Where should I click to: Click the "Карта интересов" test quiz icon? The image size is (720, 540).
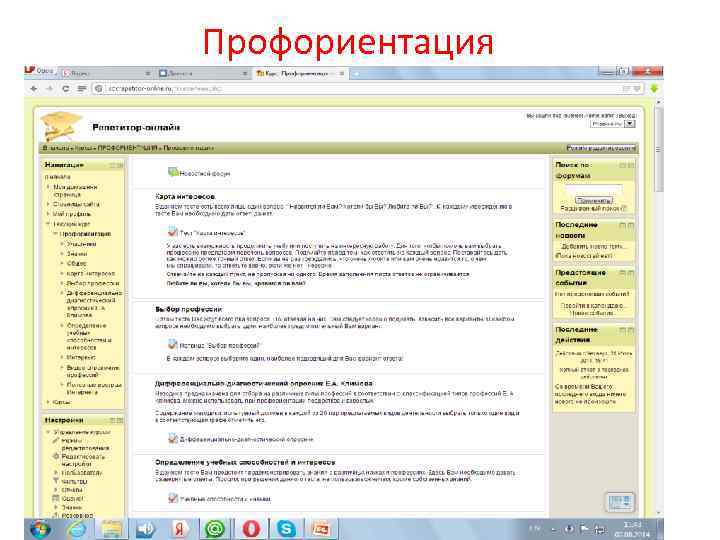[x=173, y=231]
